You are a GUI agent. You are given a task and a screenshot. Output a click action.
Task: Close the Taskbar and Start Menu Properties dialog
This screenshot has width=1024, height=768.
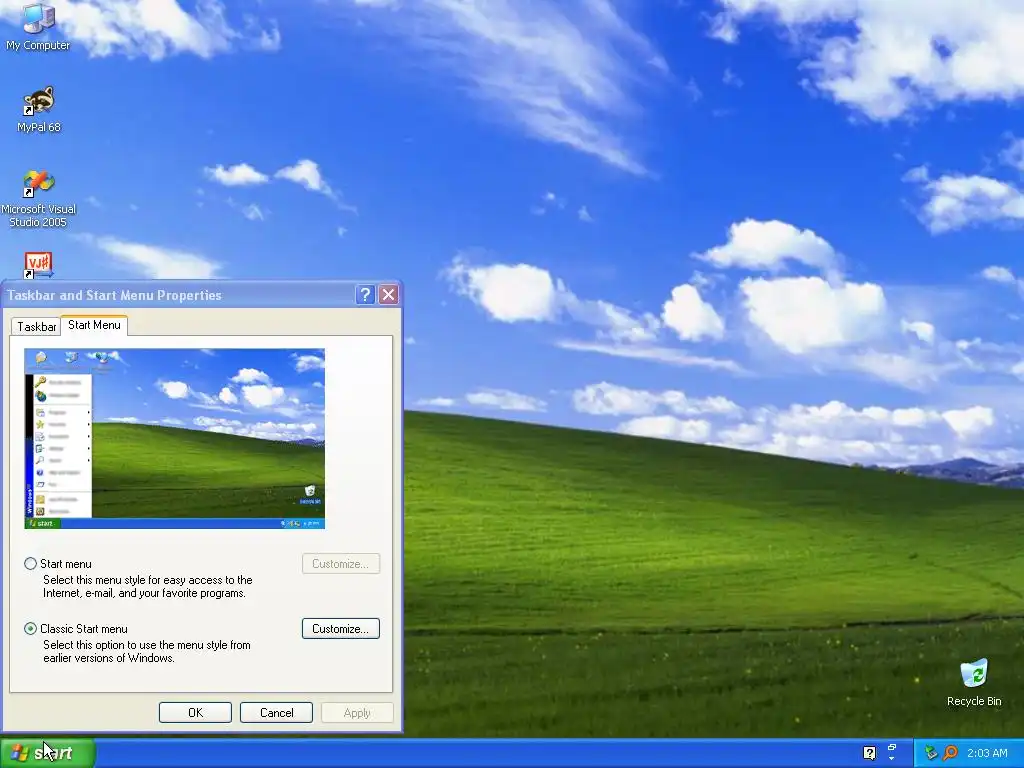pos(389,295)
